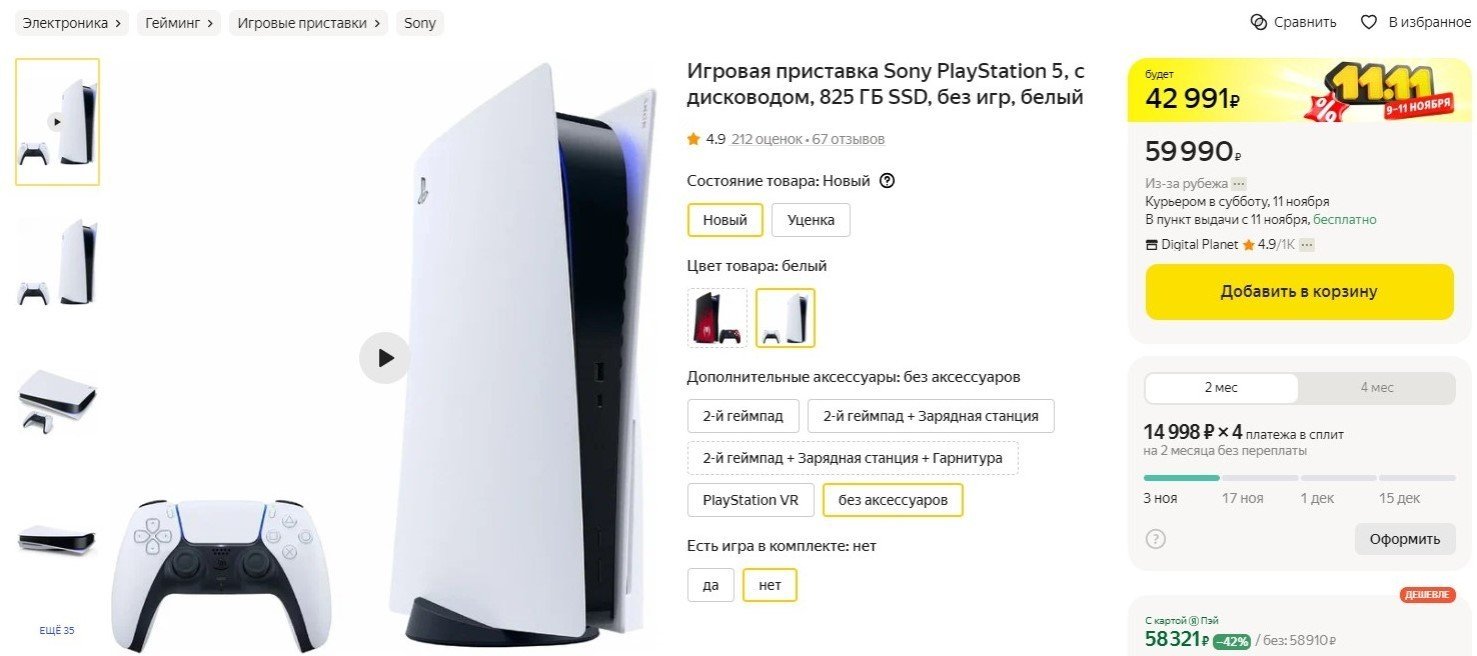
Task: Expand the Игровые приставки breadcrumb chevron
Action: point(377,23)
